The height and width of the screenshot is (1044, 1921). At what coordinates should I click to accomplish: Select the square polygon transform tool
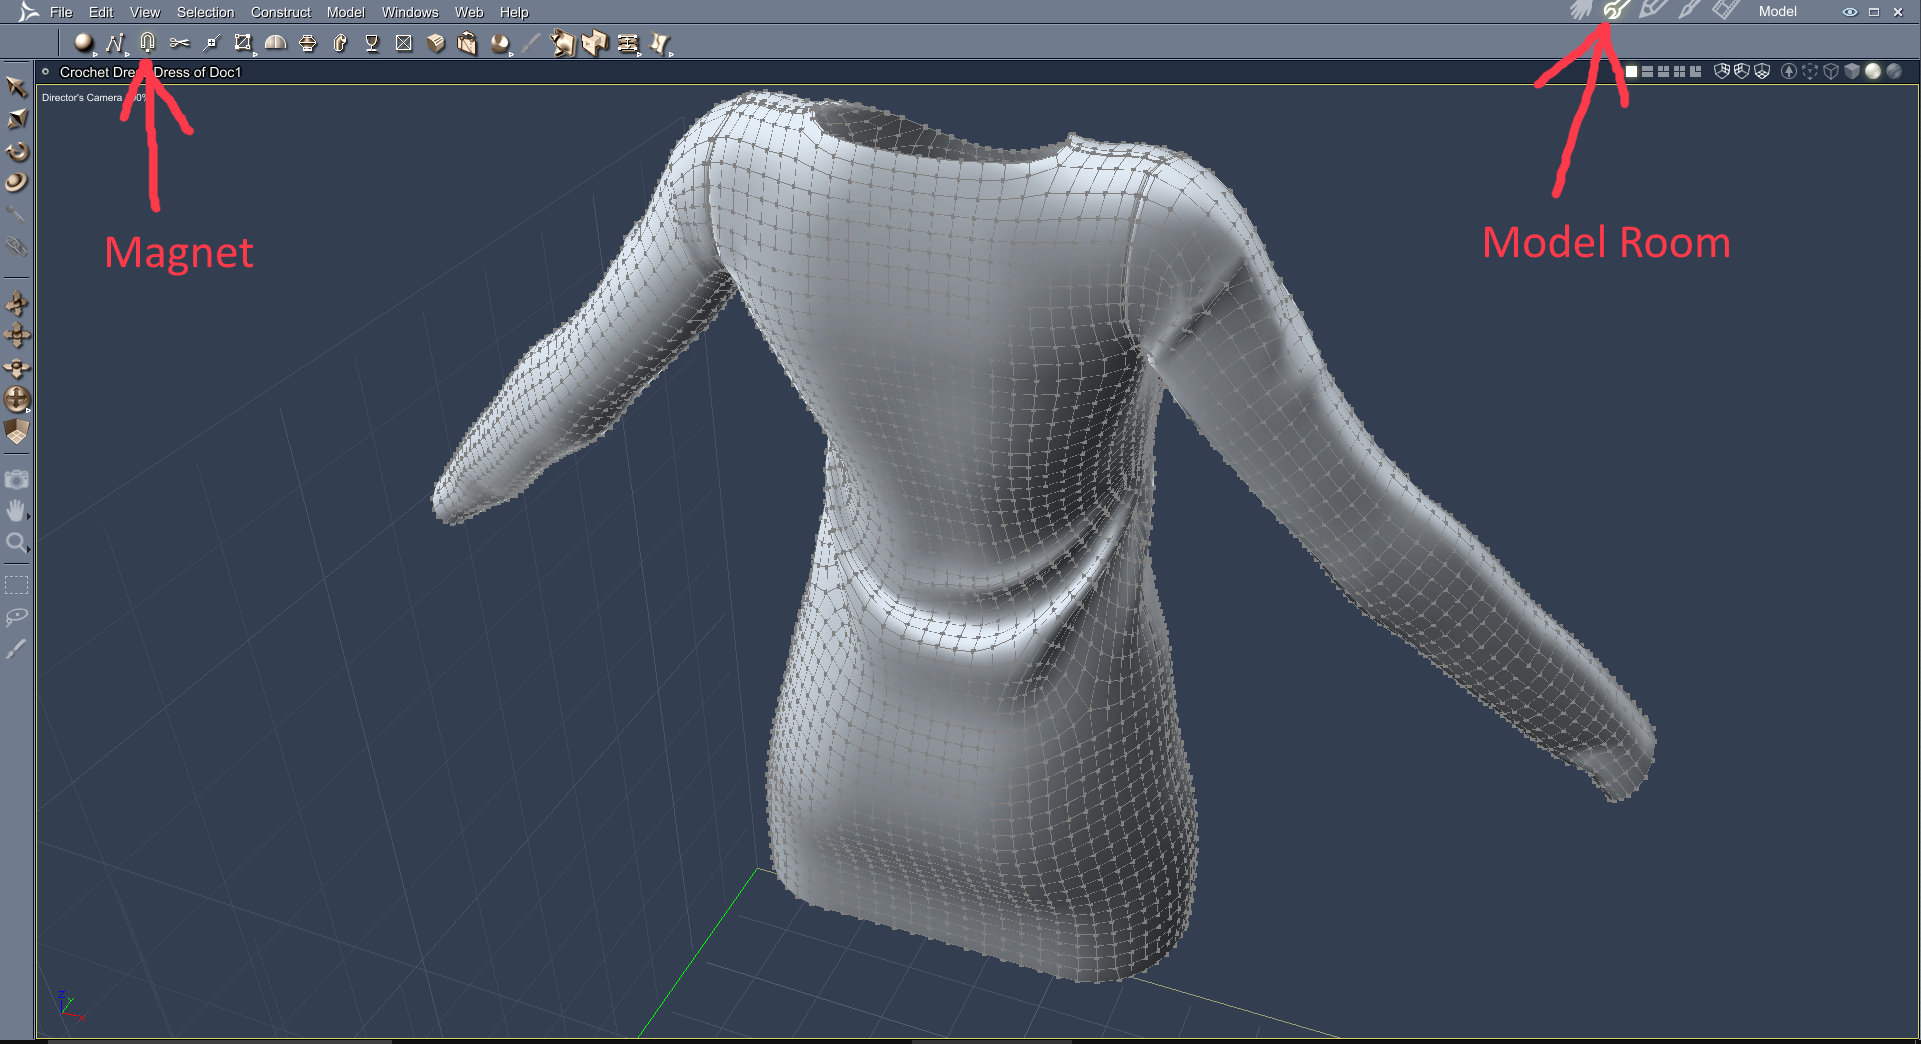click(243, 42)
